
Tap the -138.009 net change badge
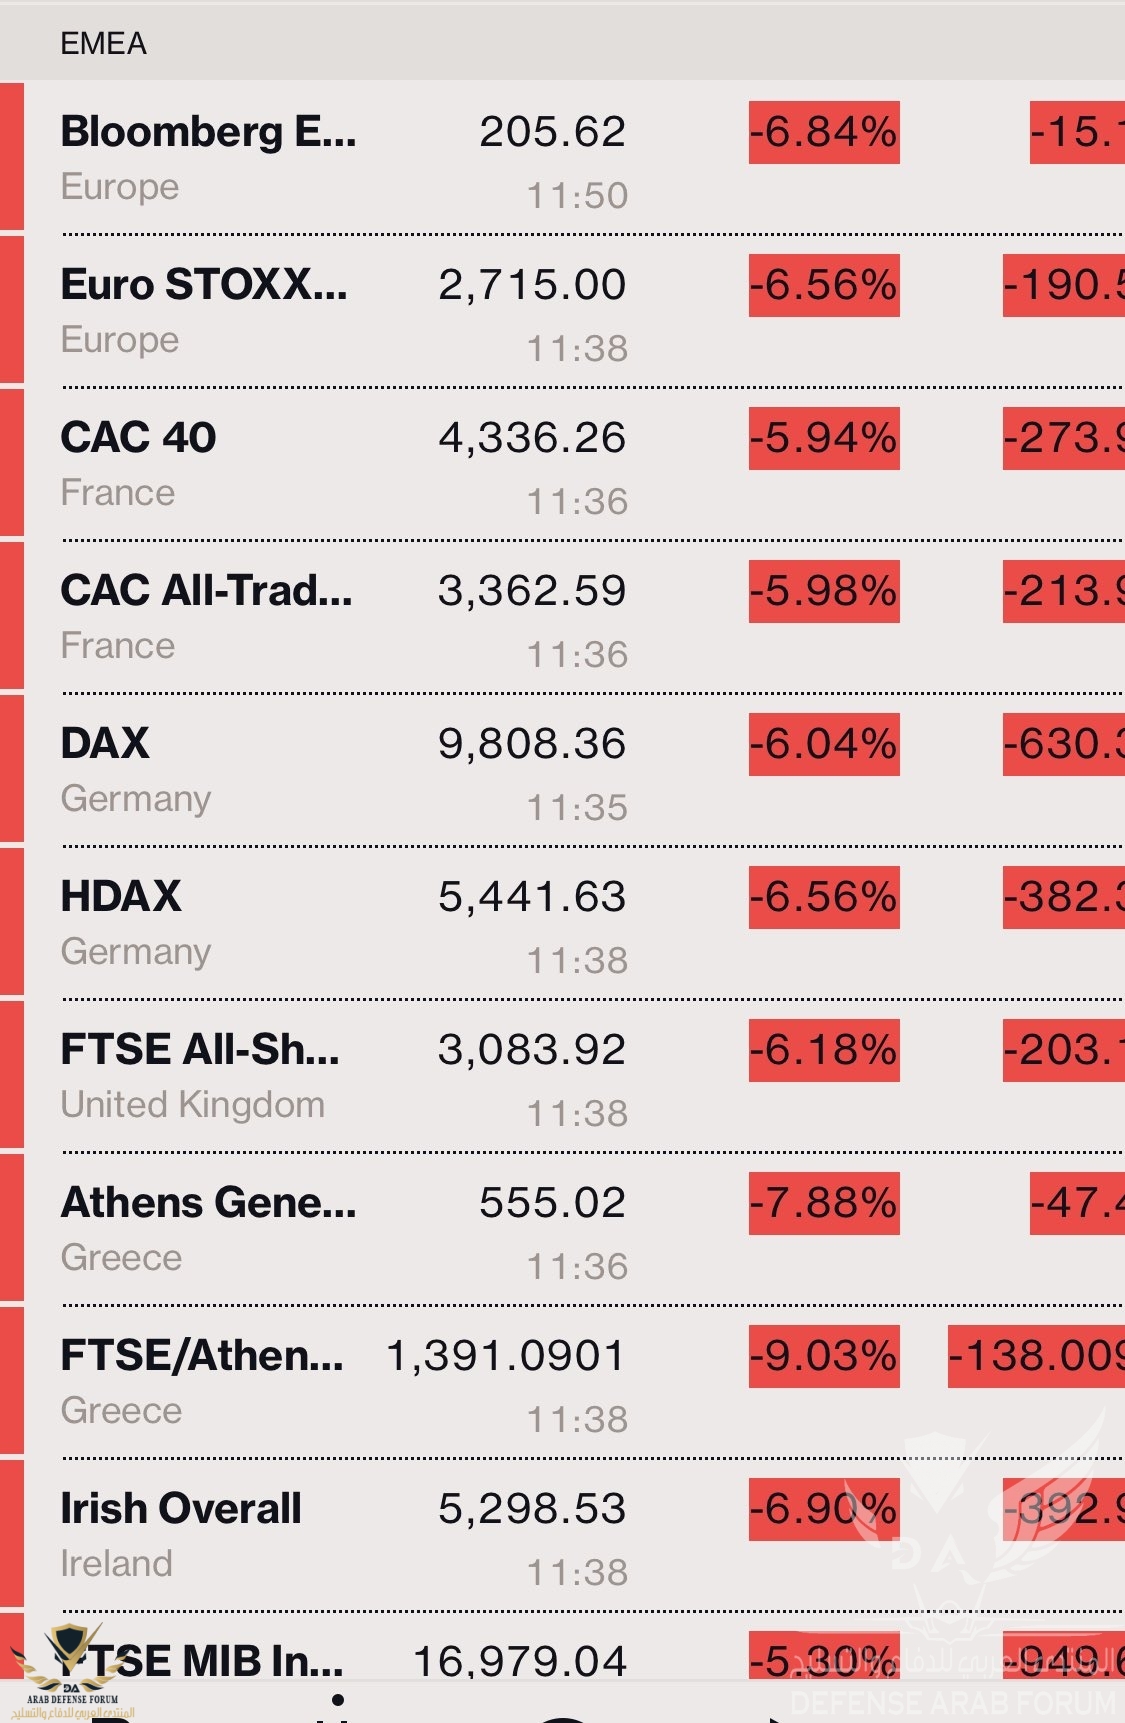coord(1036,1356)
